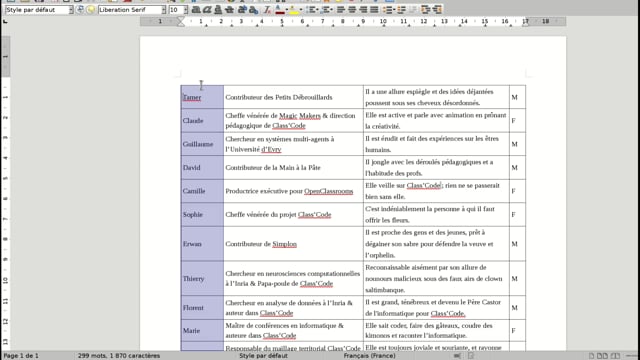Clear direct formatting icon
The image size is (640, 360).
(x=267, y=9)
